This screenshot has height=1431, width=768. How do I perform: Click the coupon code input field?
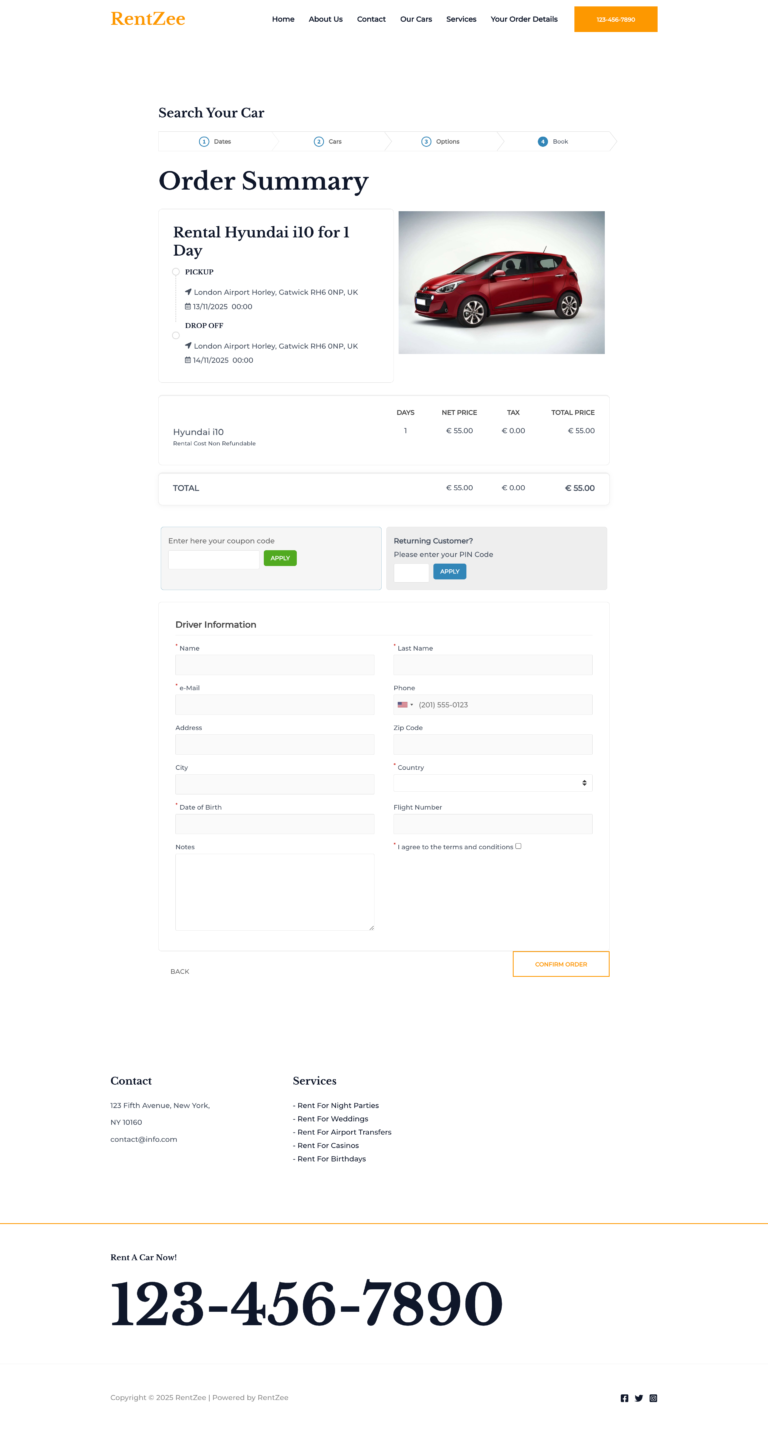coord(214,559)
